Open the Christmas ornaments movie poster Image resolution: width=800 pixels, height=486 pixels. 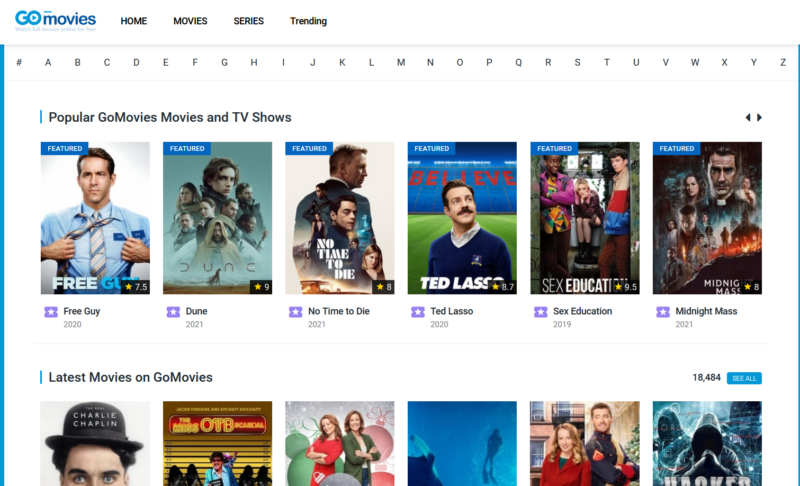pos(340,444)
